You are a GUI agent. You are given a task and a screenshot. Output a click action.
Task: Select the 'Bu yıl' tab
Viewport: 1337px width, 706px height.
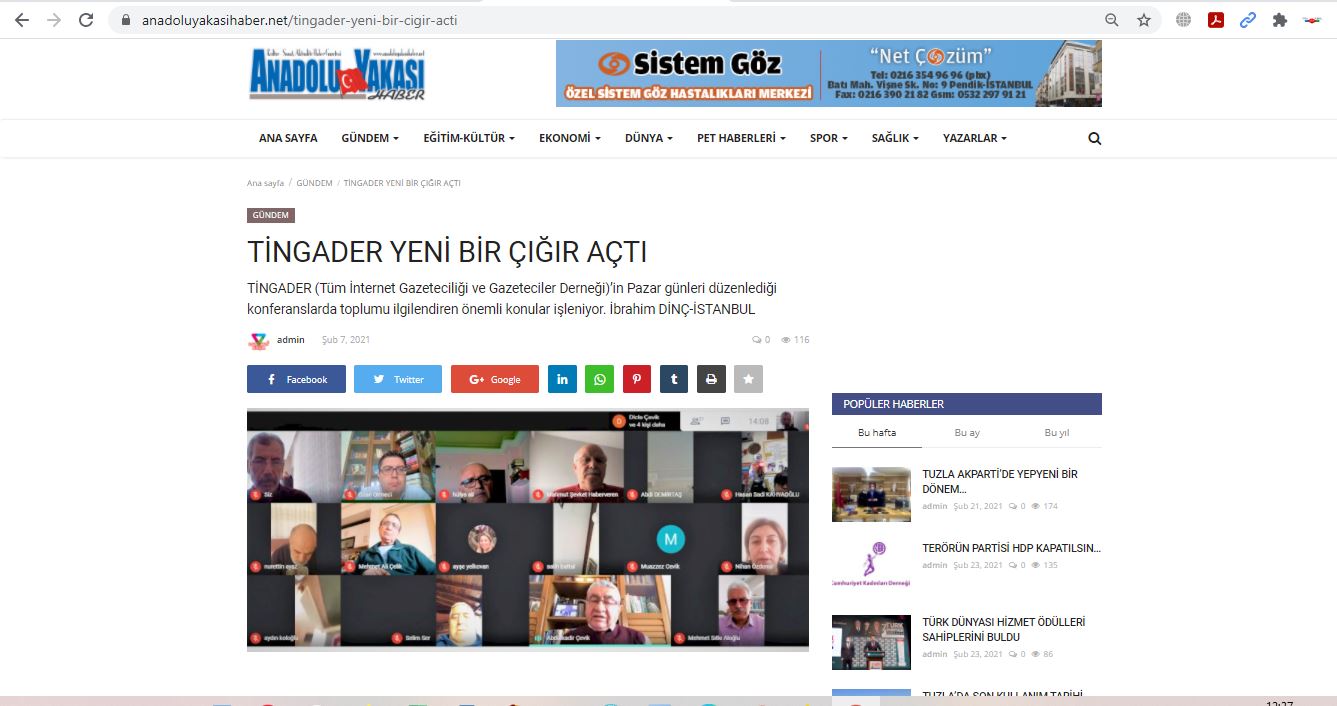pos(1057,433)
